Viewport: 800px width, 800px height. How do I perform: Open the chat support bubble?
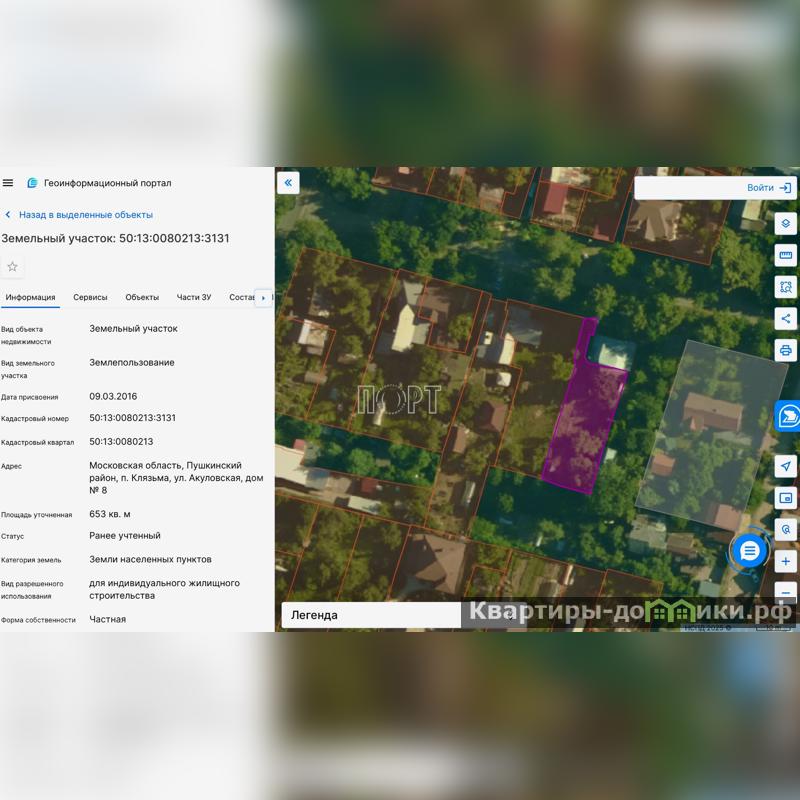click(x=750, y=551)
